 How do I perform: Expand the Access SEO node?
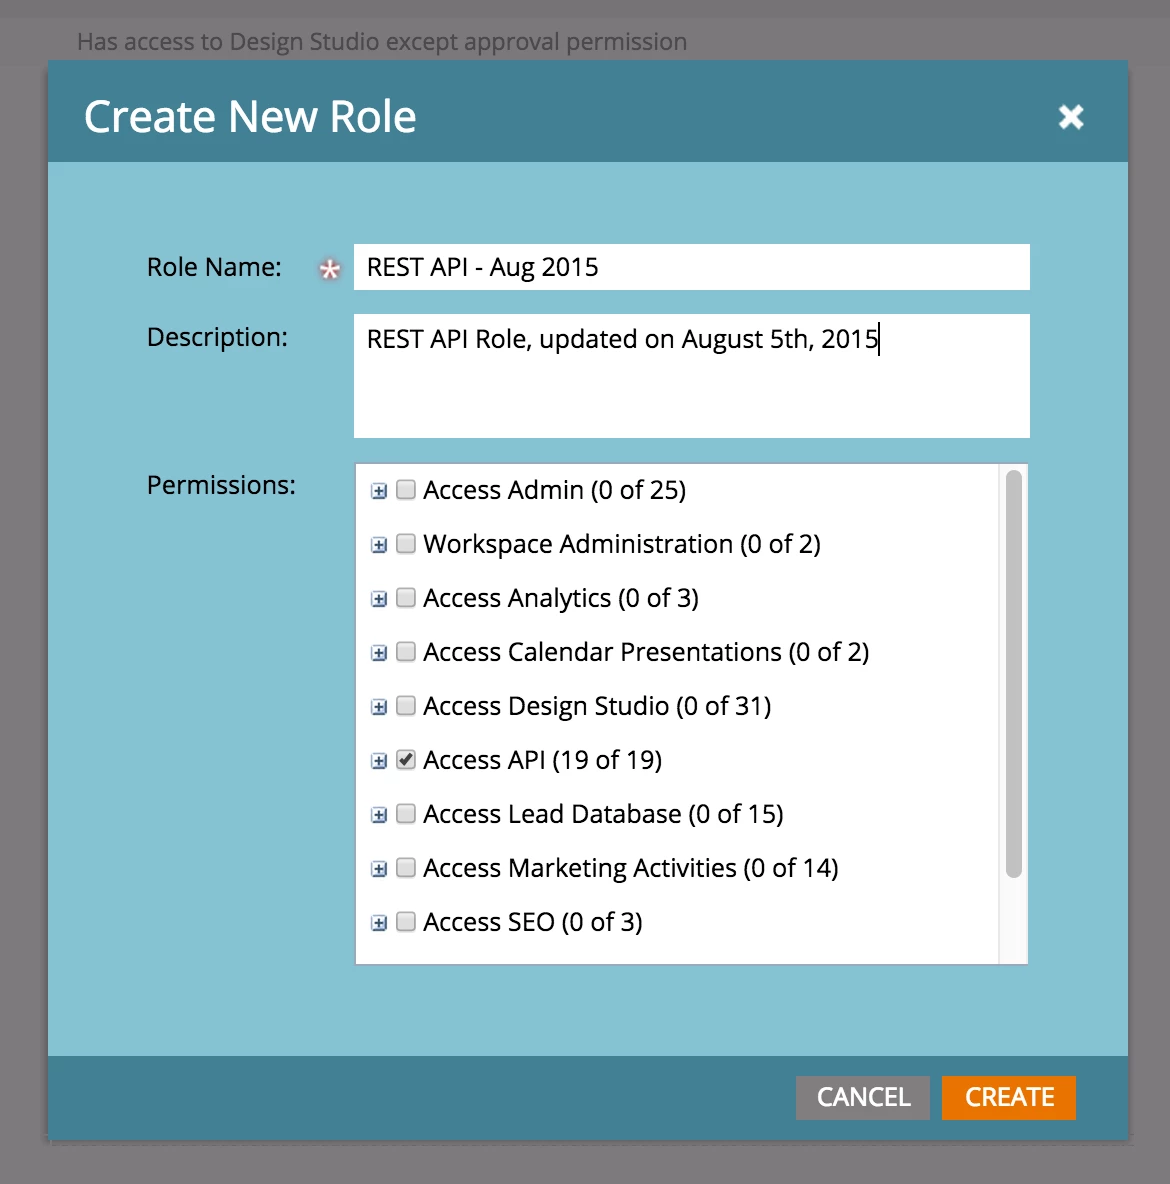379,923
